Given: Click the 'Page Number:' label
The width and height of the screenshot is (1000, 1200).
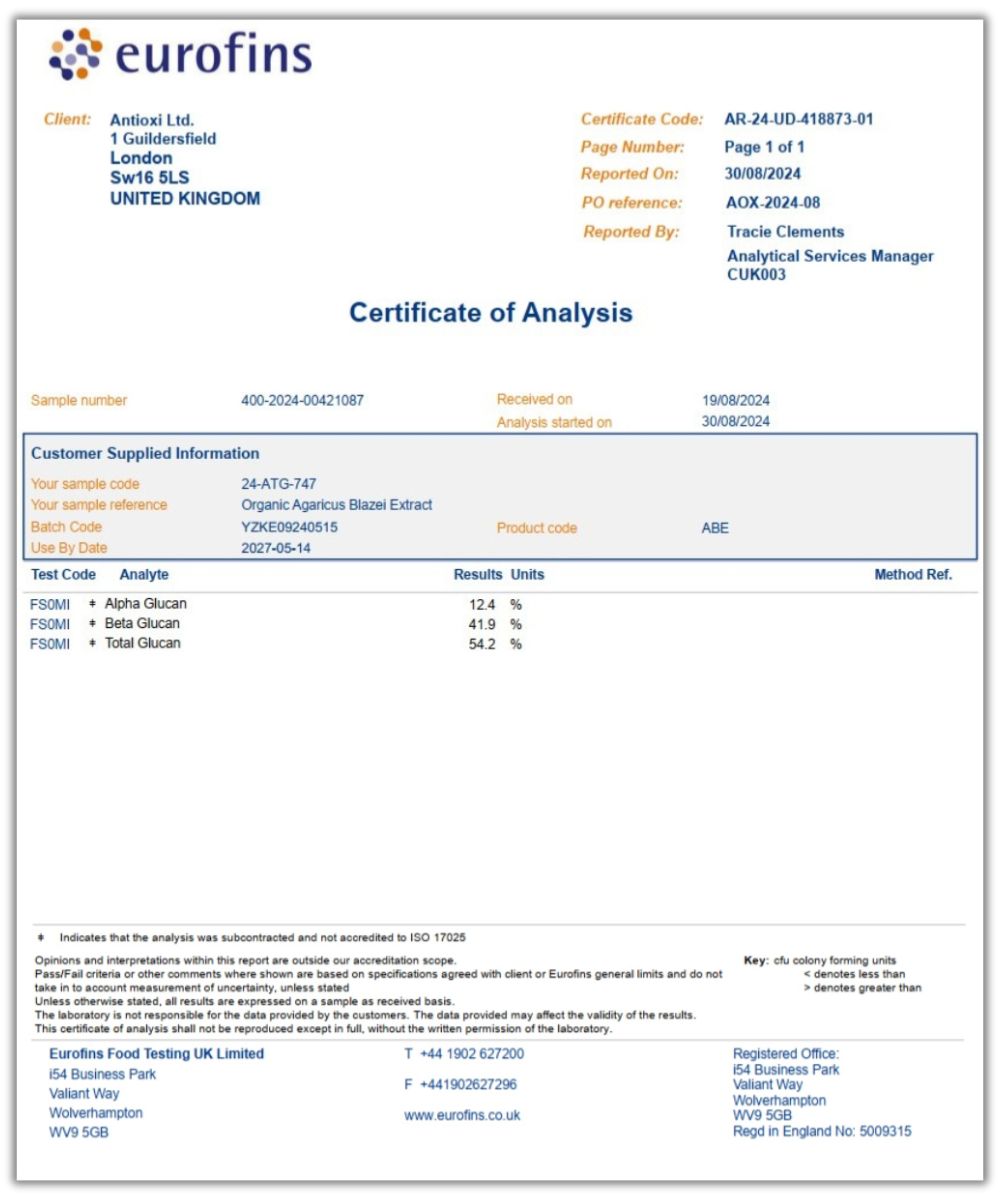Looking at the screenshot, I should pos(633,147).
